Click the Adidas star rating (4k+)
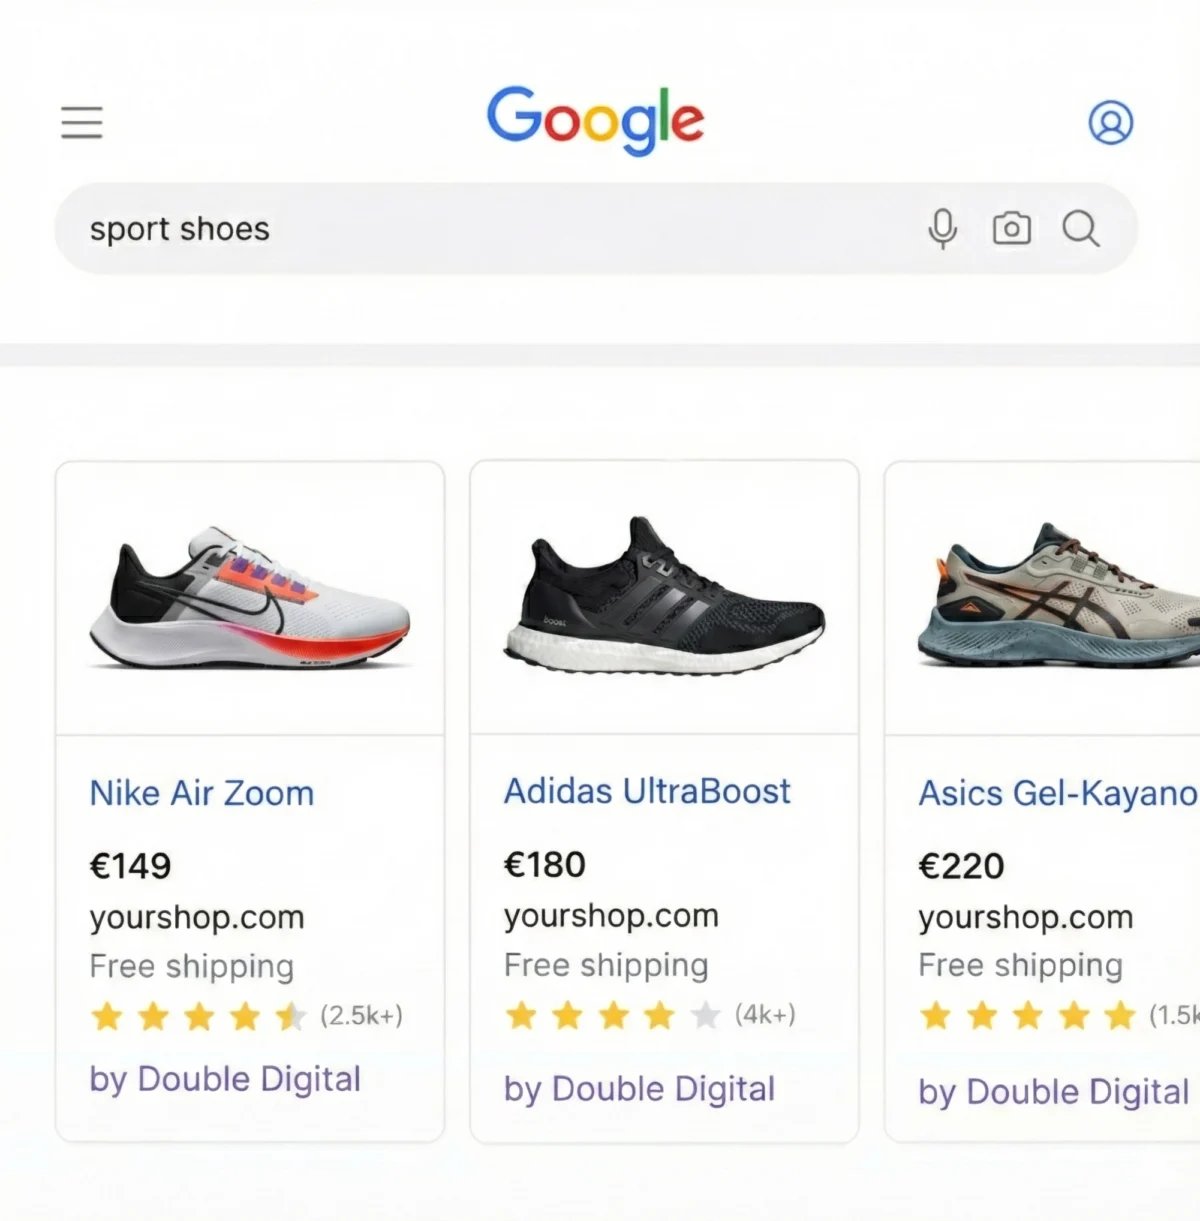Viewport: 1200px width, 1221px height. (650, 1016)
